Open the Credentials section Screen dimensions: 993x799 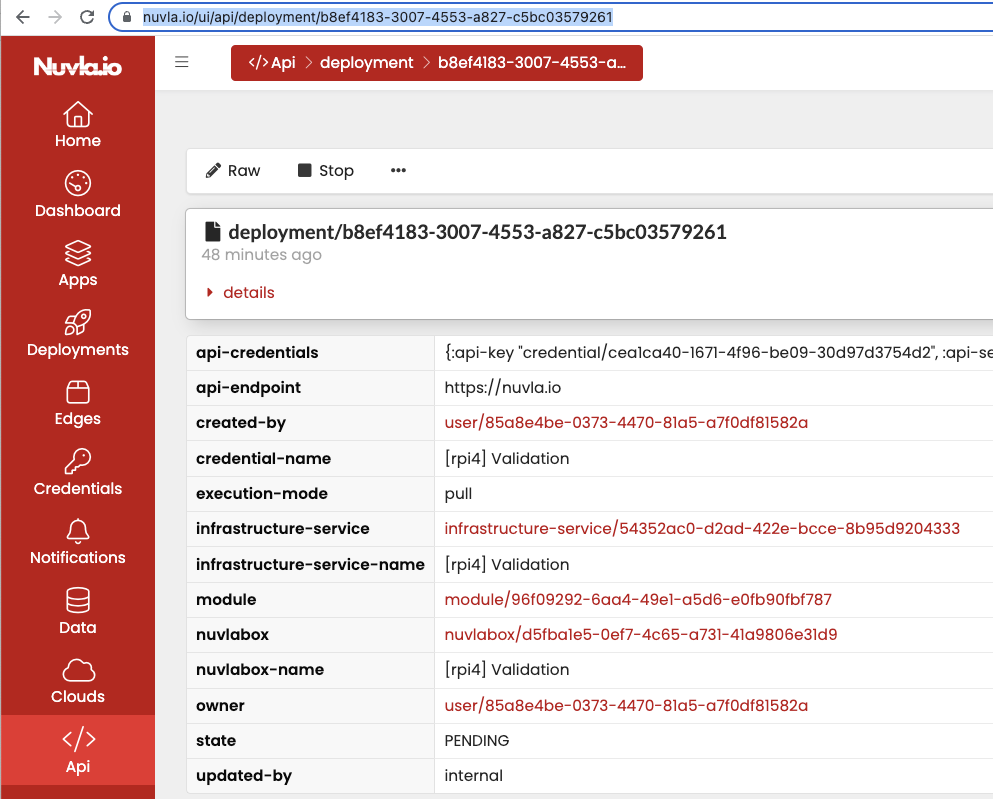point(77,472)
